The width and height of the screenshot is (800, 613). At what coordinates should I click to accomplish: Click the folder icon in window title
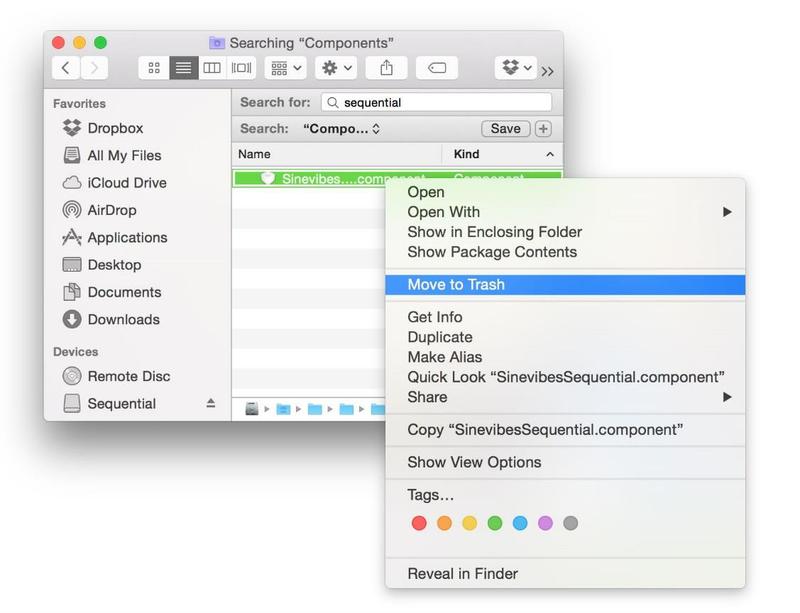217,43
